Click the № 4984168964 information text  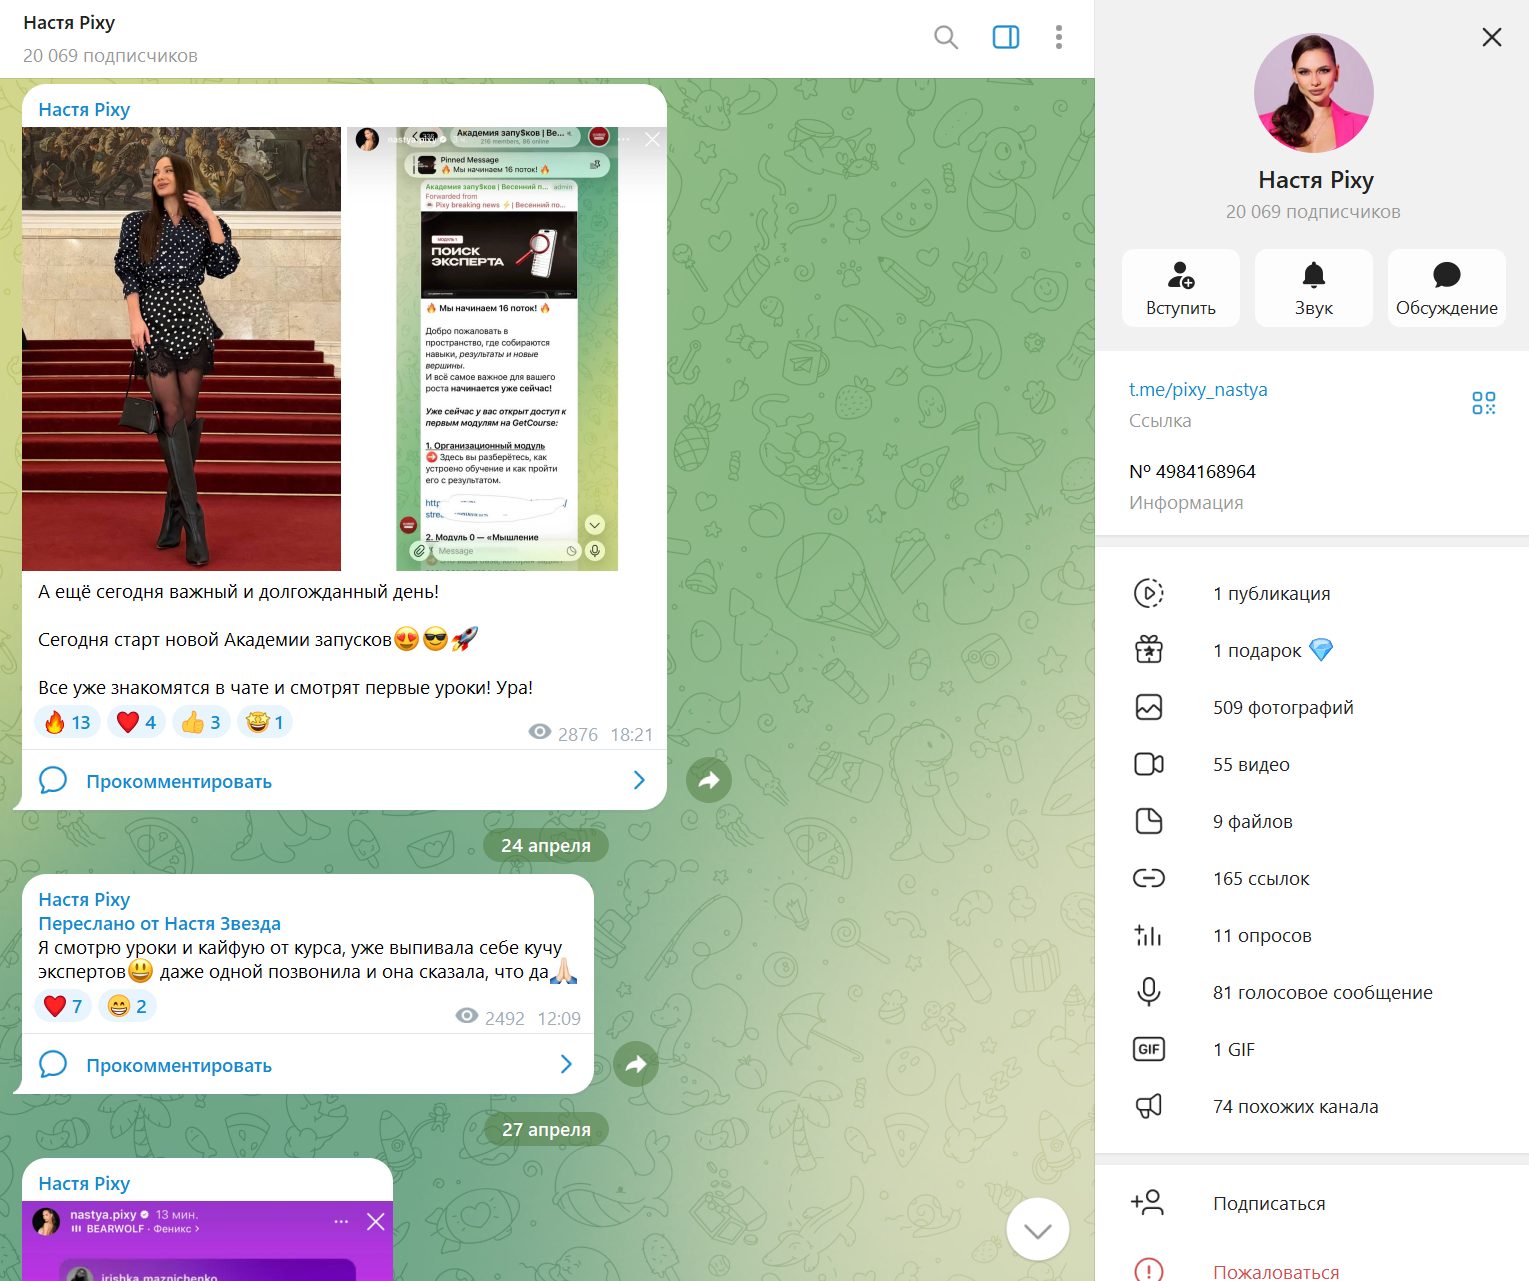pos(1192,472)
